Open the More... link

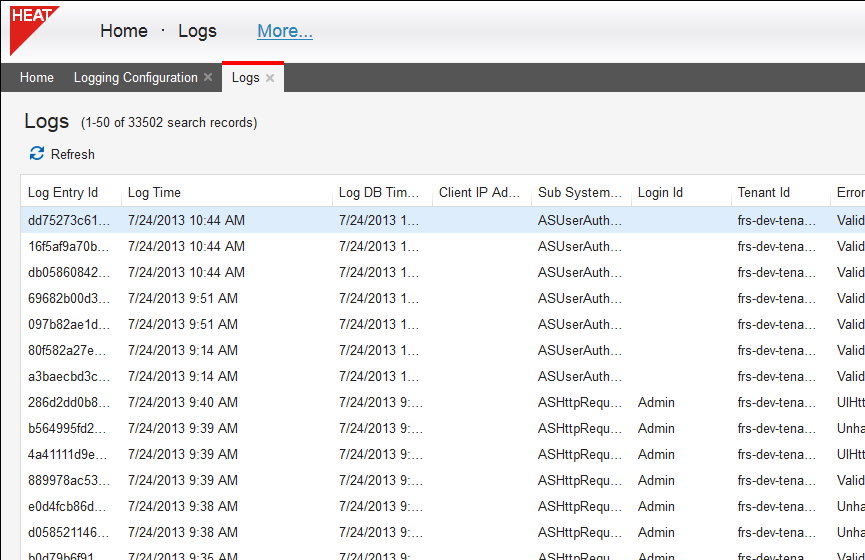coord(285,31)
